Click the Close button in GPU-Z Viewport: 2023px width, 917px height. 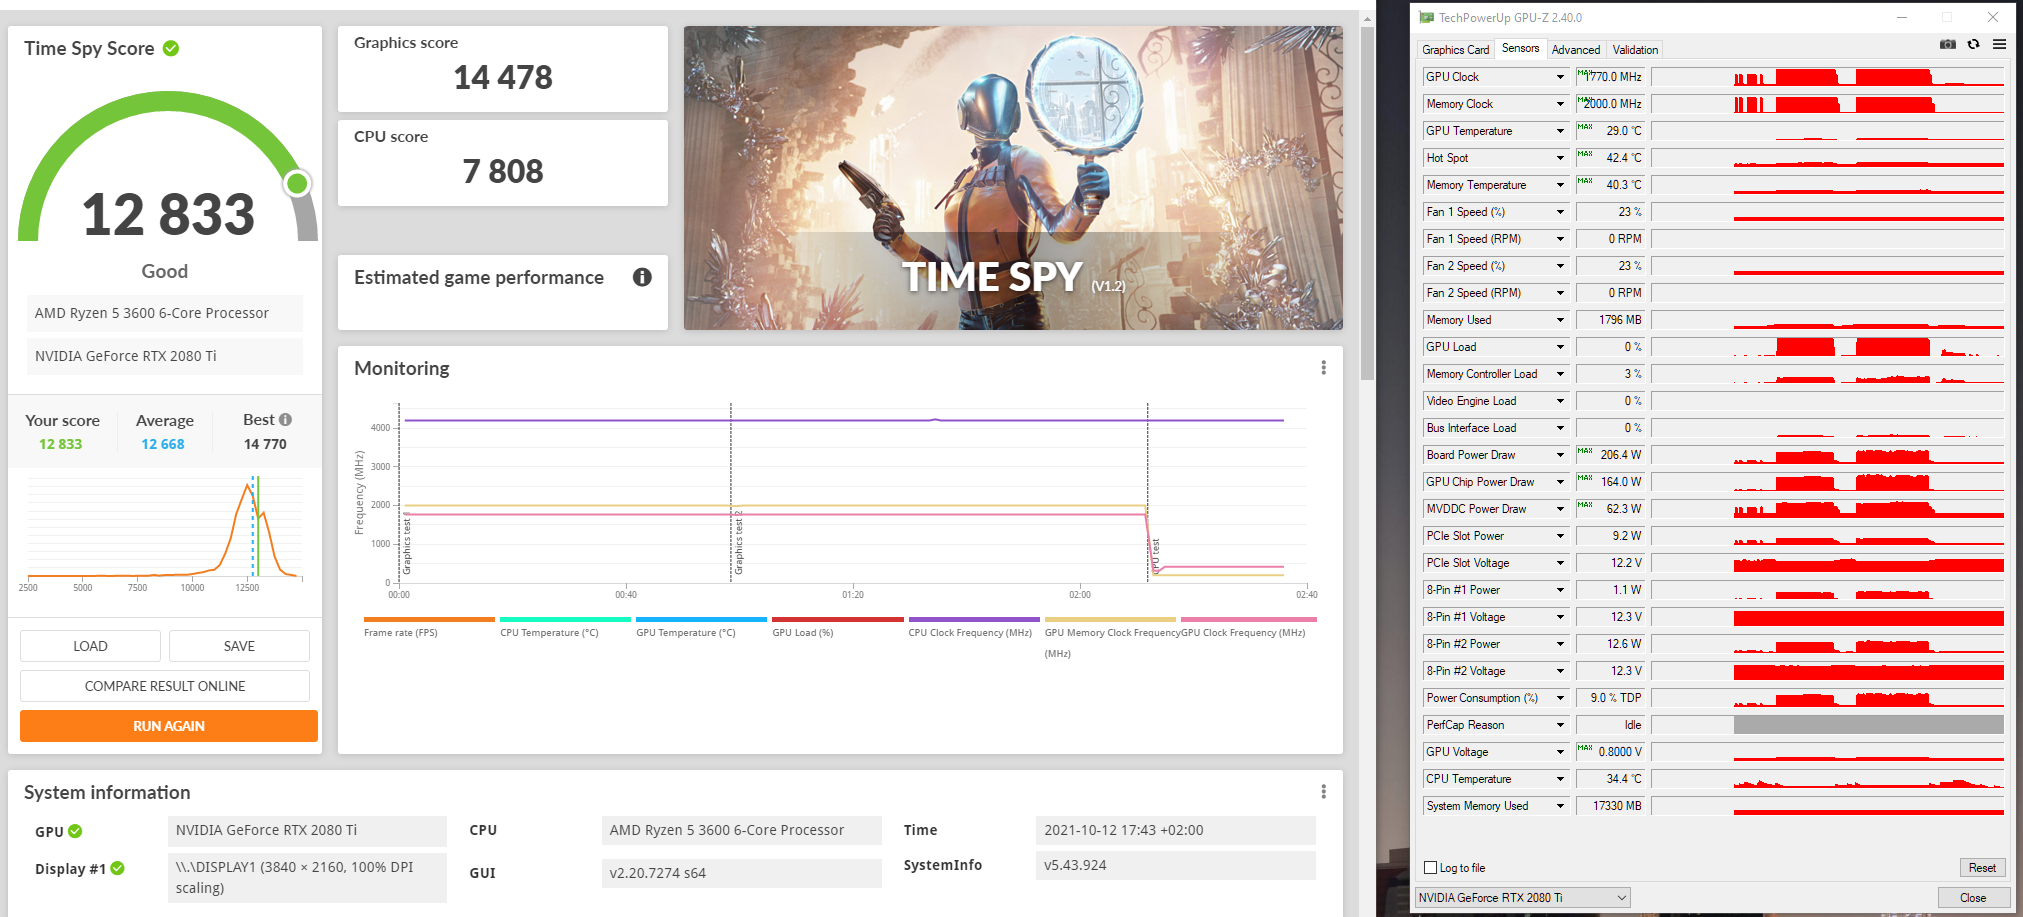[x=1972, y=897]
